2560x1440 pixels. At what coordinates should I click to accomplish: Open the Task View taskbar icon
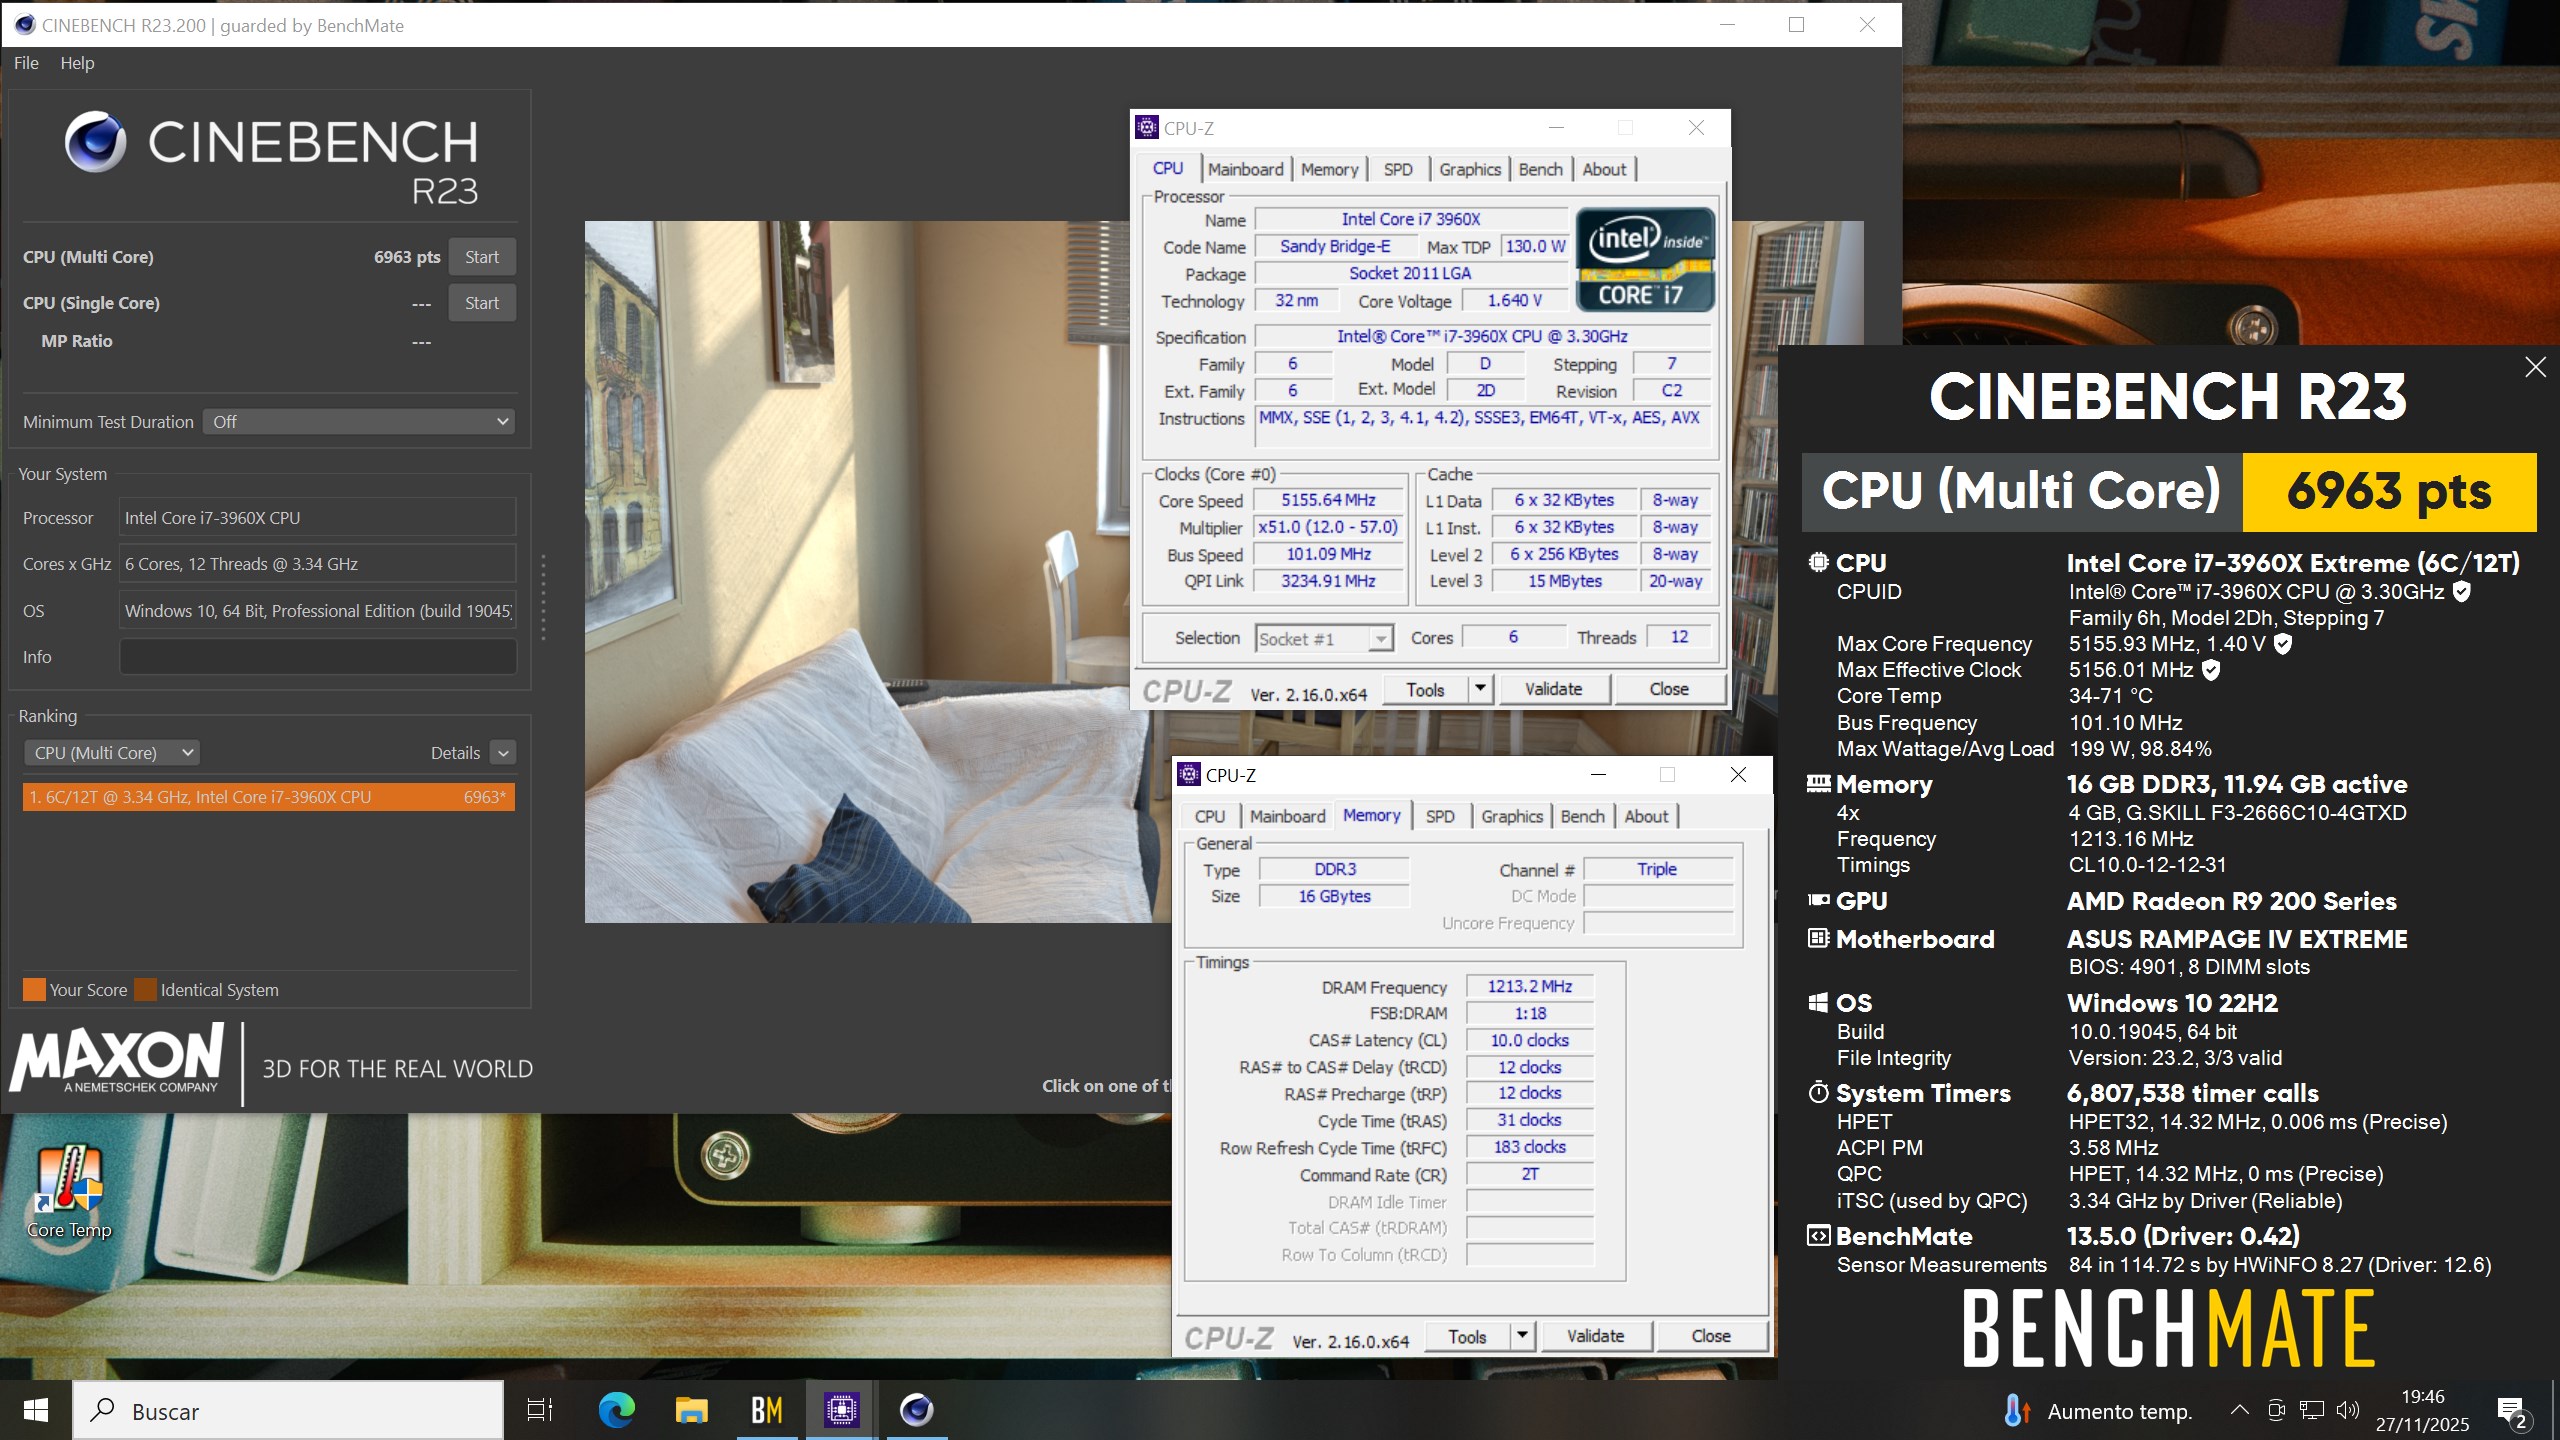coord(540,1410)
